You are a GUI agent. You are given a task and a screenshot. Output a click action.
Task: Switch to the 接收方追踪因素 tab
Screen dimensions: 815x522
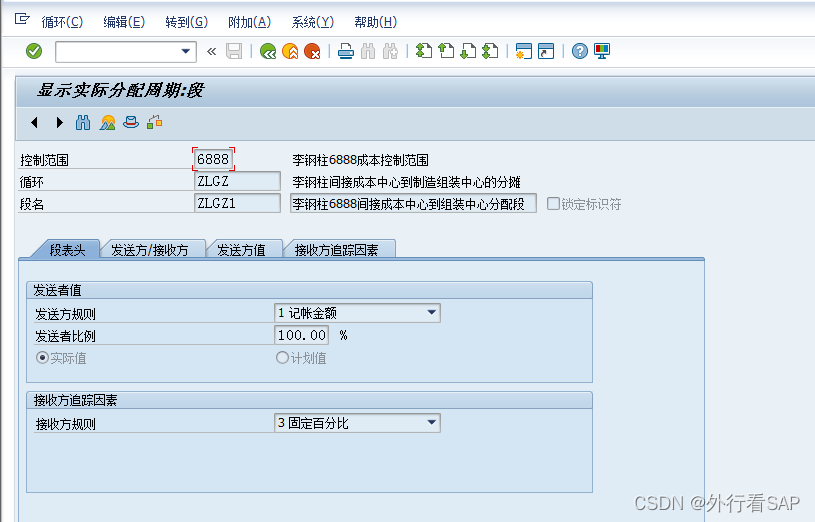pos(337,250)
